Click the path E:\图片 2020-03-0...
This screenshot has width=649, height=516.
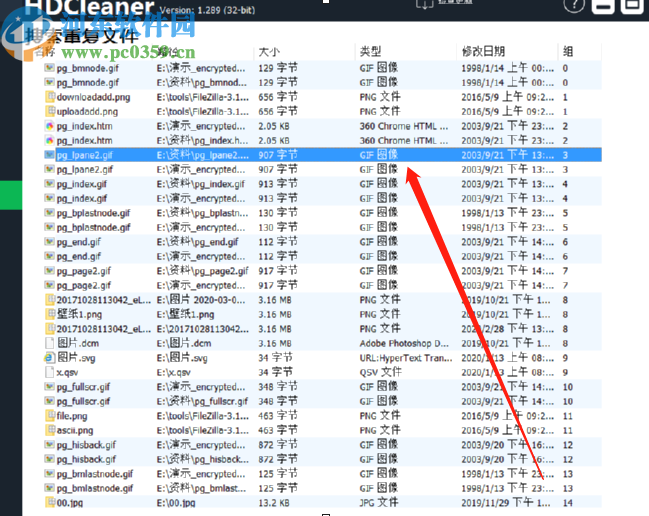(201, 300)
